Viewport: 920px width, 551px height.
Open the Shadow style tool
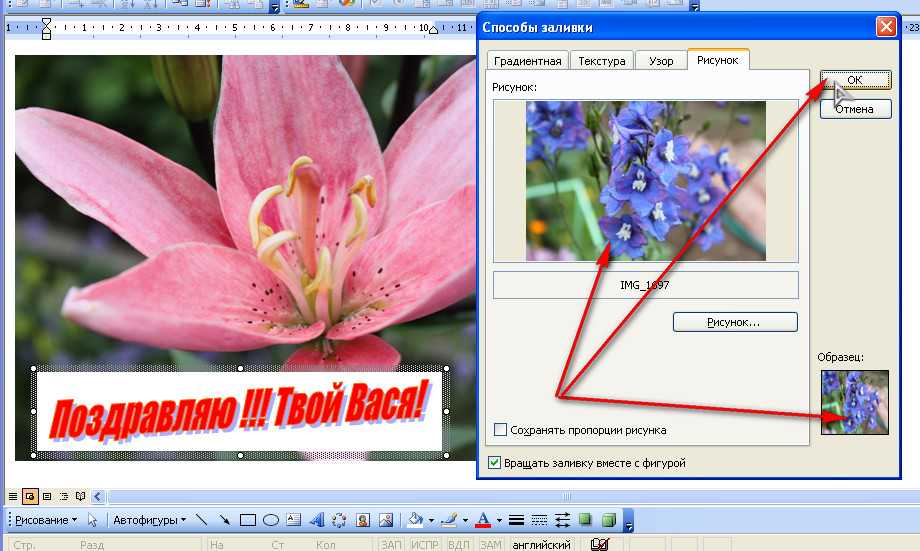[x=585, y=520]
